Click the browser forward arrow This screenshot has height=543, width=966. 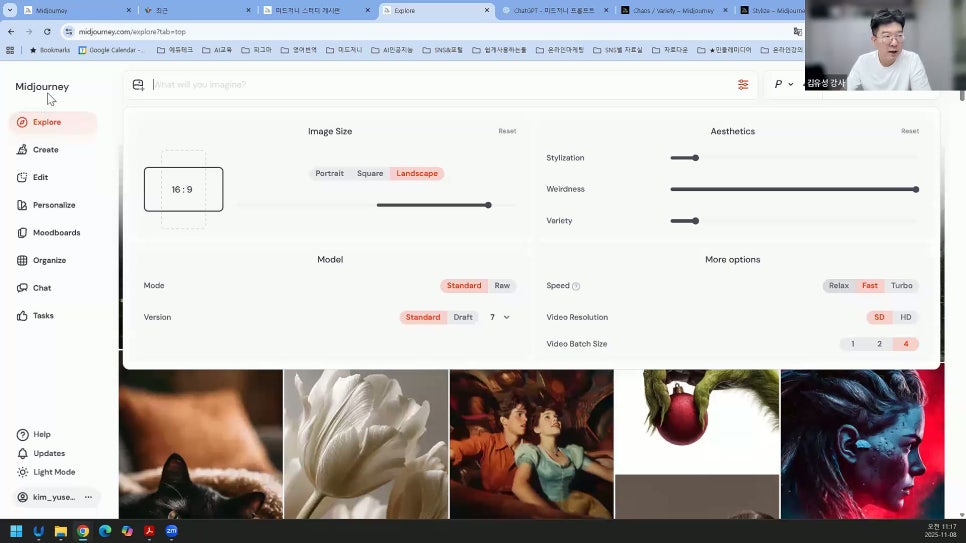29,31
